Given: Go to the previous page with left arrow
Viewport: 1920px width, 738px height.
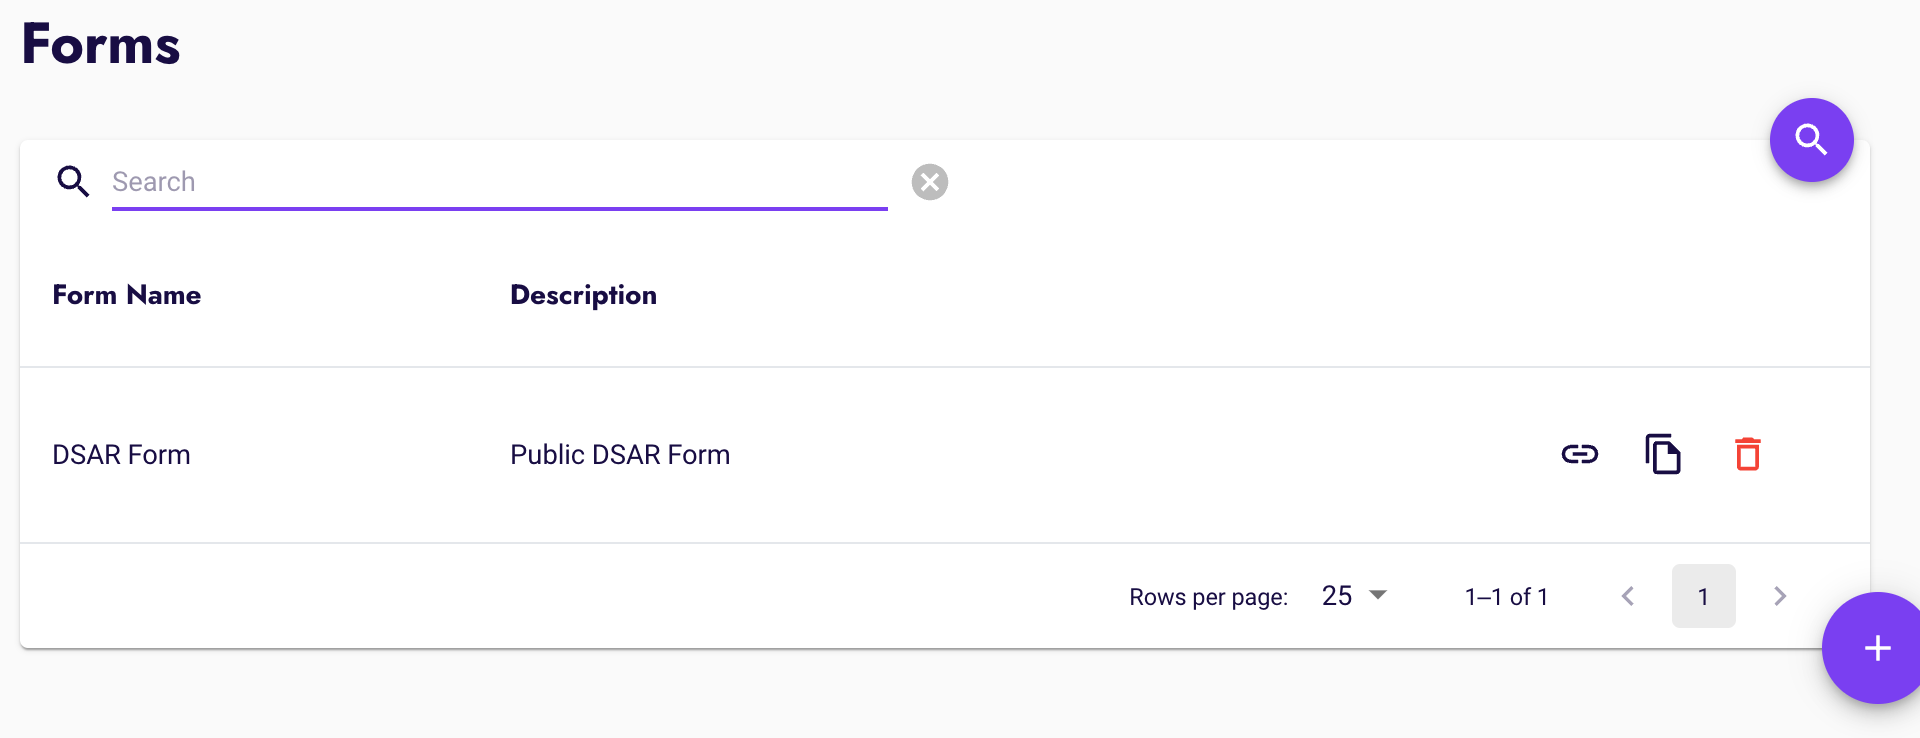Looking at the screenshot, I should (x=1627, y=595).
